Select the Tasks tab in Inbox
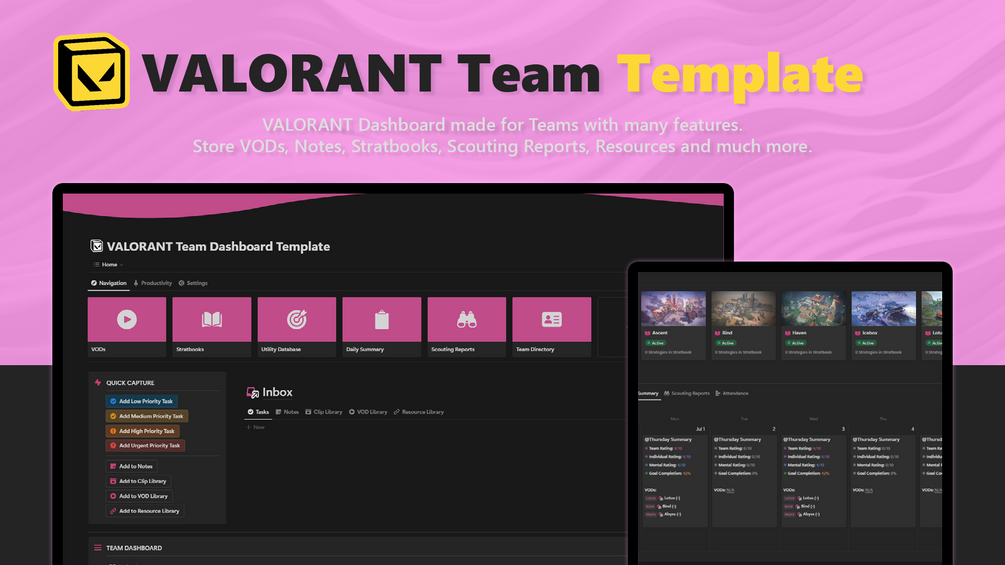Image resolution: width=1005 pixels, height=565 pixels. (258, 412)
